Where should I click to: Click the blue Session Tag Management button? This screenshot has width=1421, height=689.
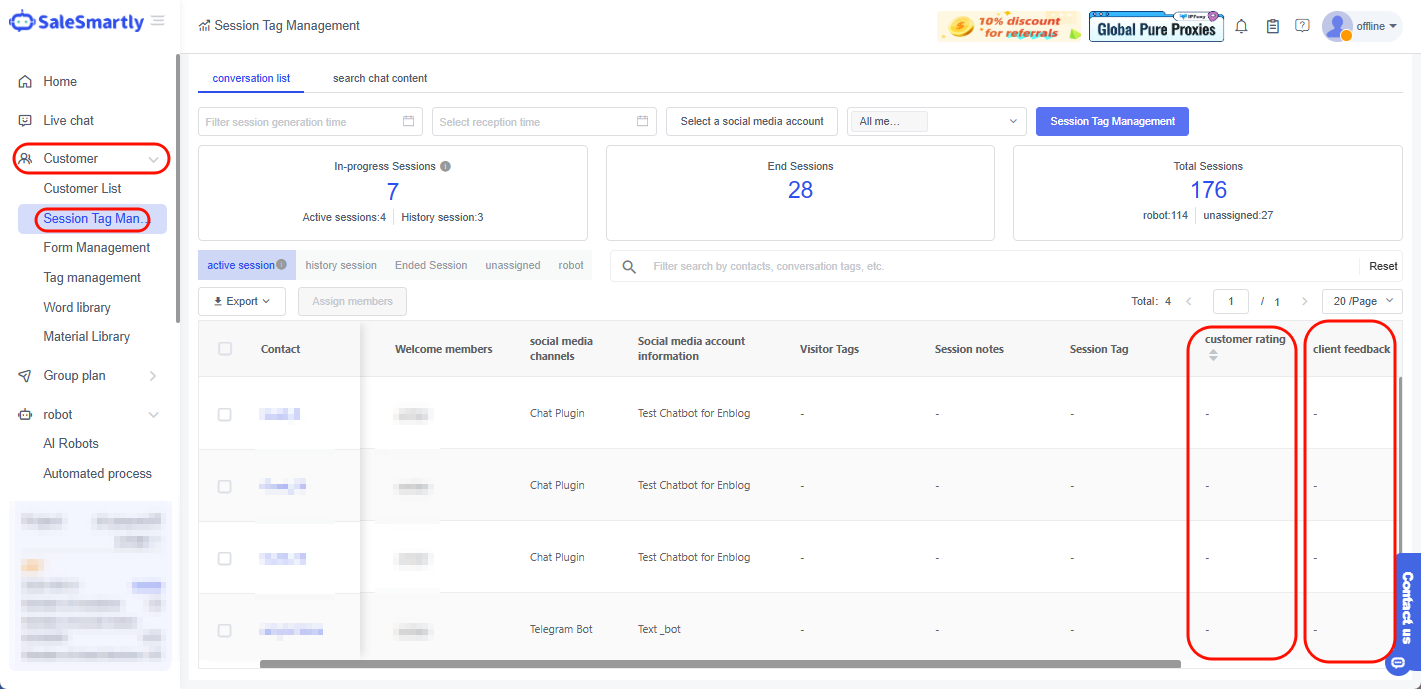pyautogui.click(x=1112, y=121)
